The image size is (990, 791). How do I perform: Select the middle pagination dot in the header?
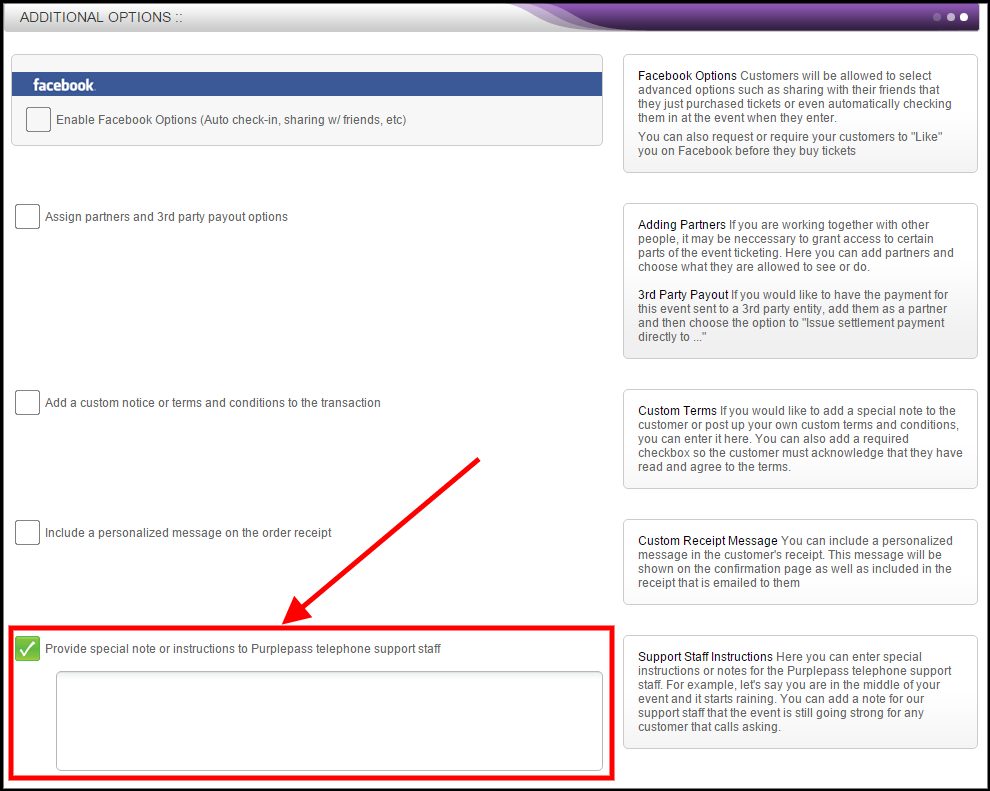950,17
